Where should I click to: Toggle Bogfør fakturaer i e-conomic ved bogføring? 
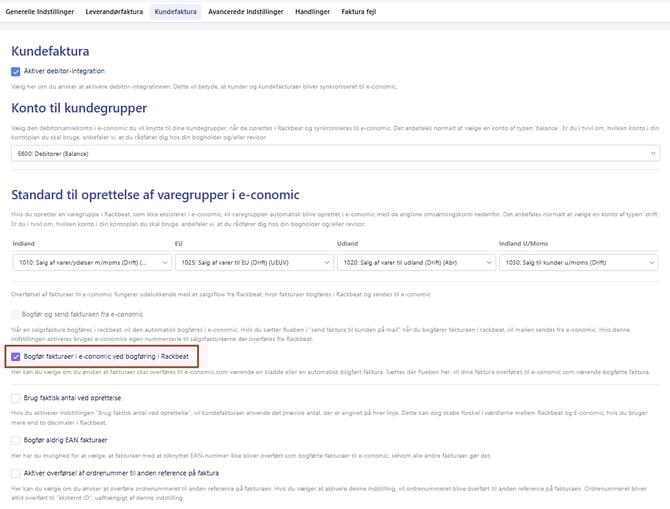[x=16, y=355]
